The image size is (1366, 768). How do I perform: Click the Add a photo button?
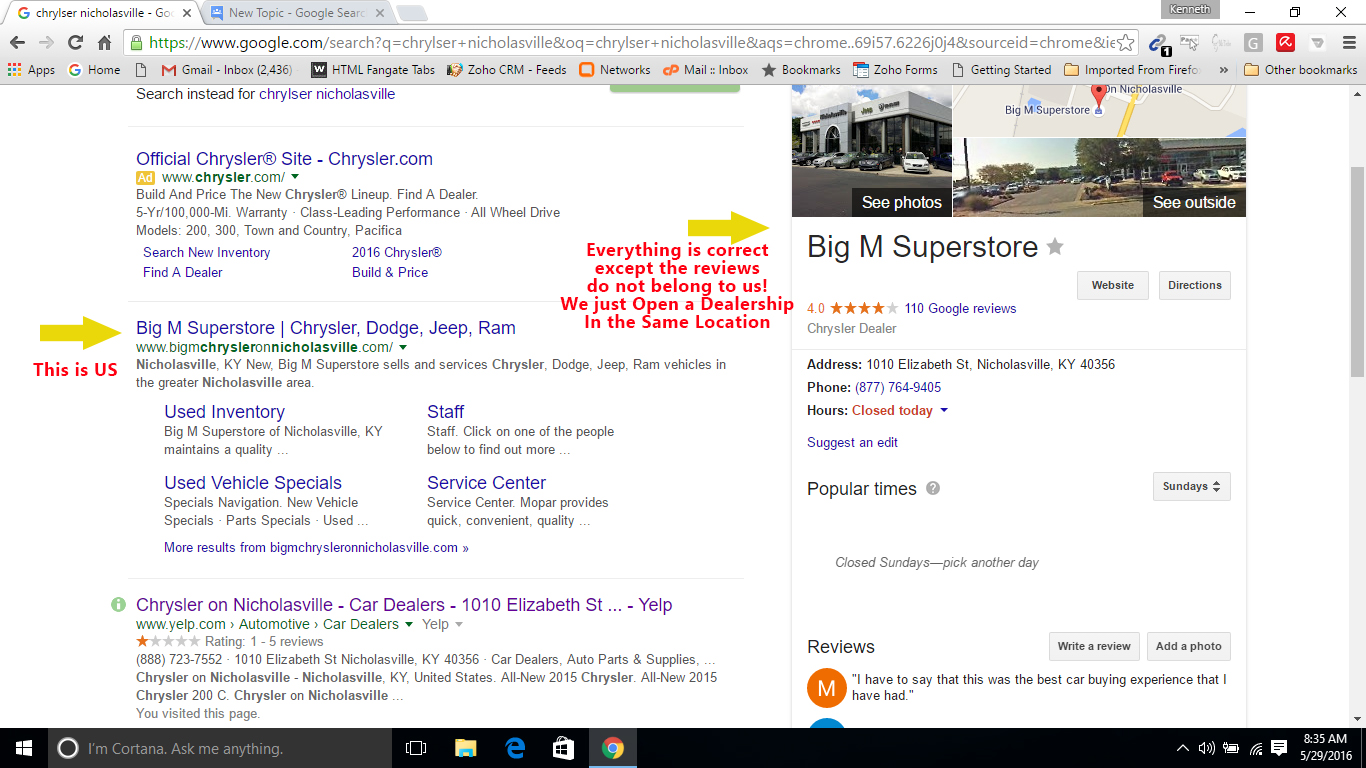coord(1189,646)
